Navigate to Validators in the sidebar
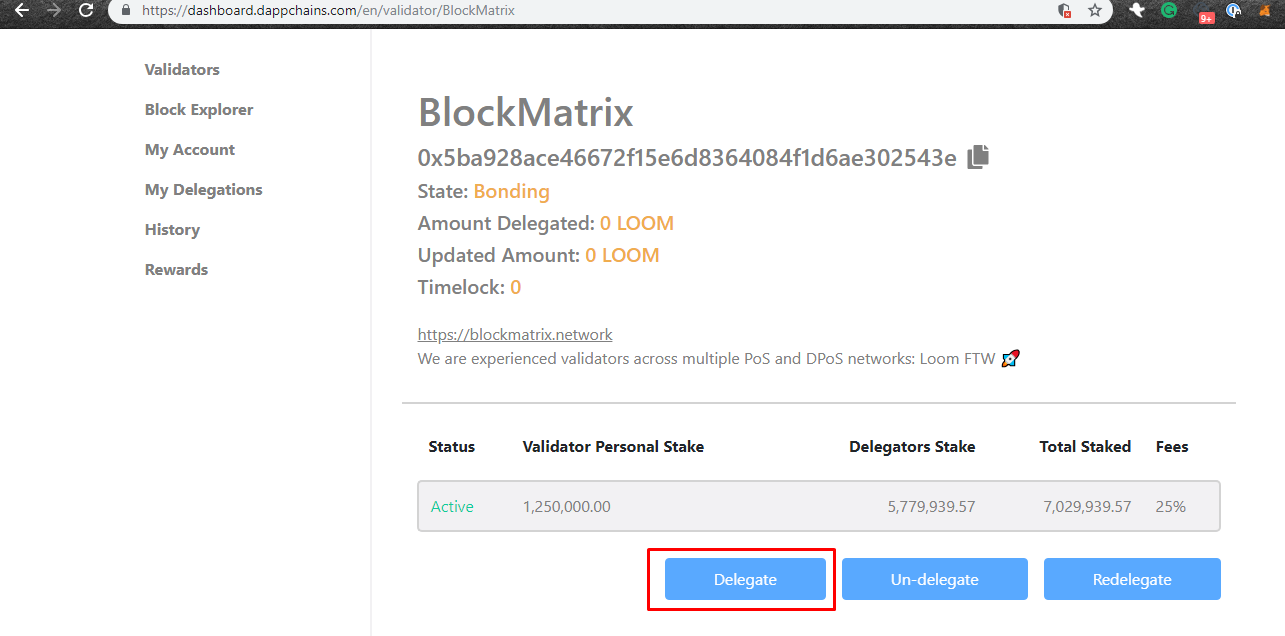1285x636 pixels. point(181,69)
